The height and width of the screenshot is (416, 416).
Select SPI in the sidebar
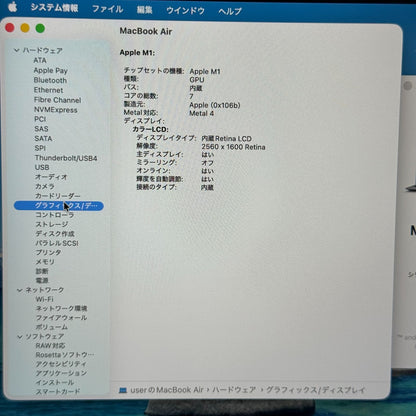click(40, 148)
